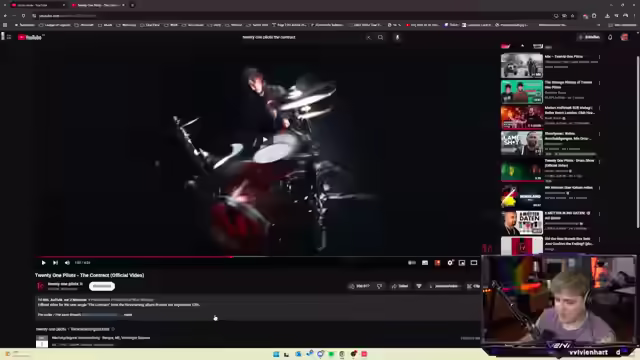
Task: Click the weather widget in taskbar
Action: click(16, 354)
